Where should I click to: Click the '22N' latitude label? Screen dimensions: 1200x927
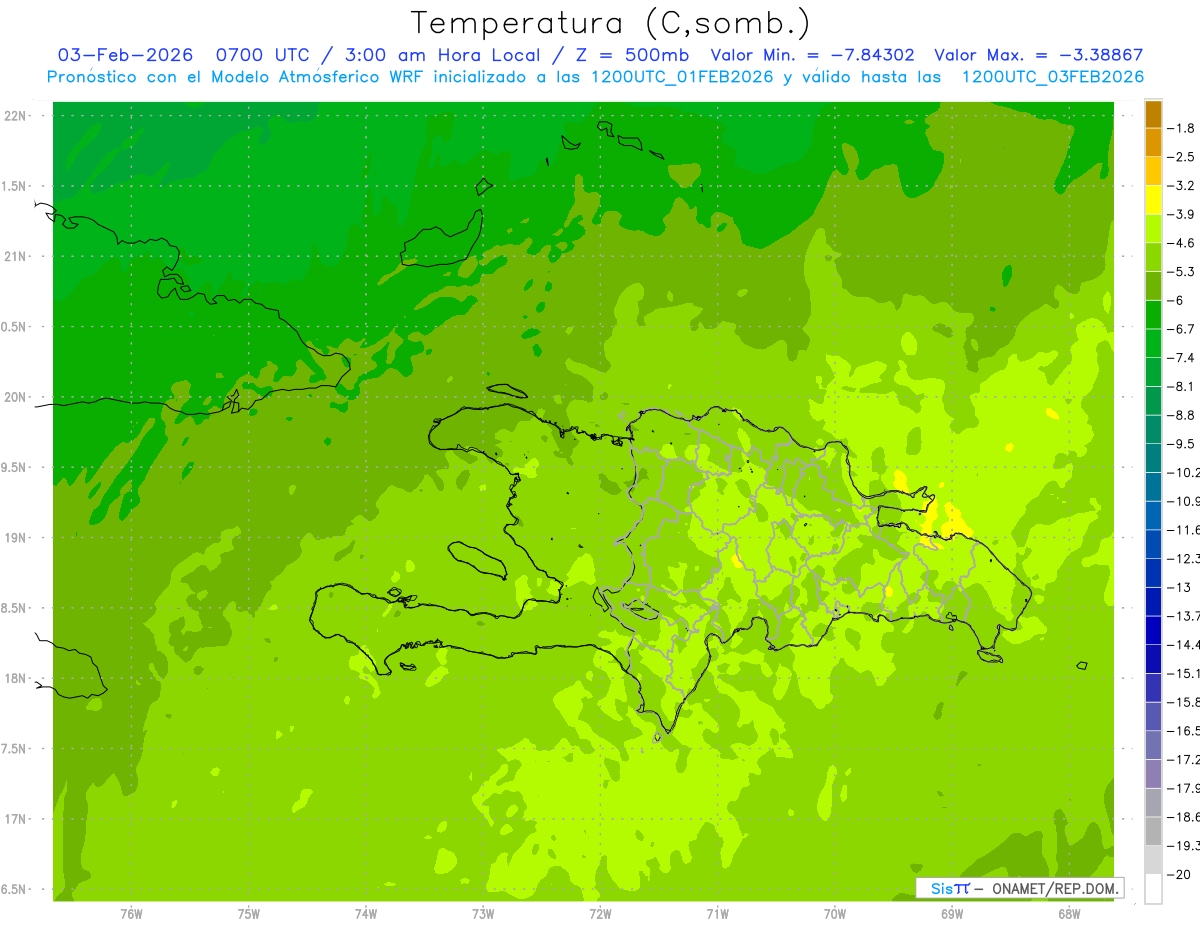pos(15,115)
